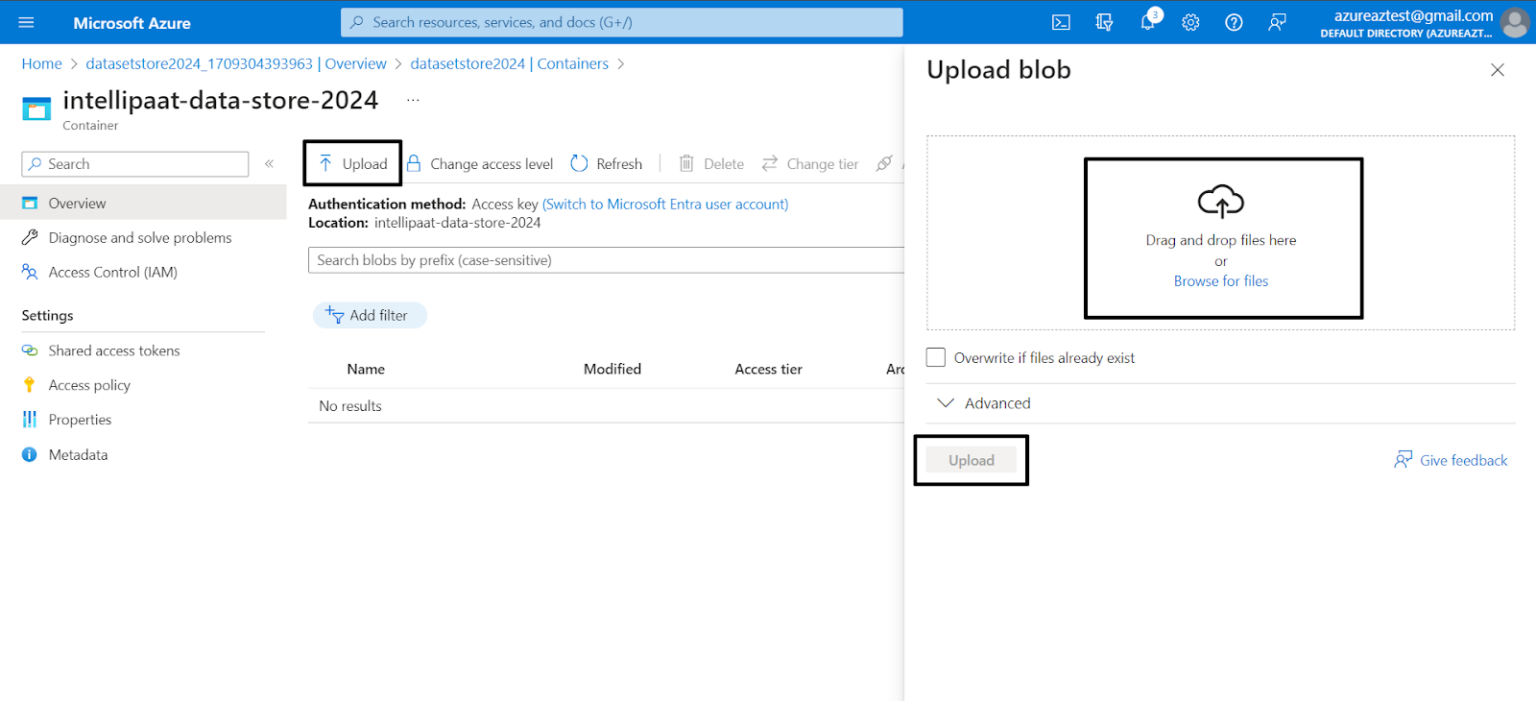Enable Overwrite if files already exist
The image size is (1536, 701).
click(x=935, y=357)
